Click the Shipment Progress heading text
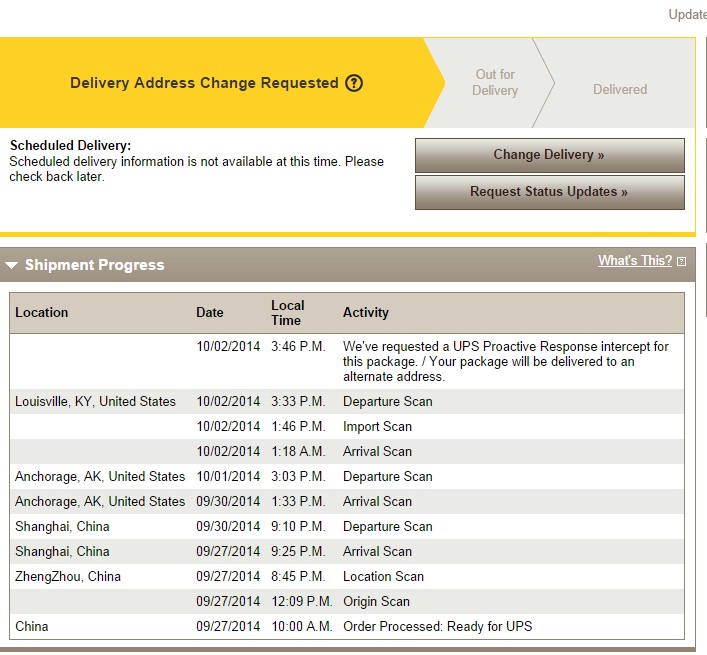 (x=95, y=265)
